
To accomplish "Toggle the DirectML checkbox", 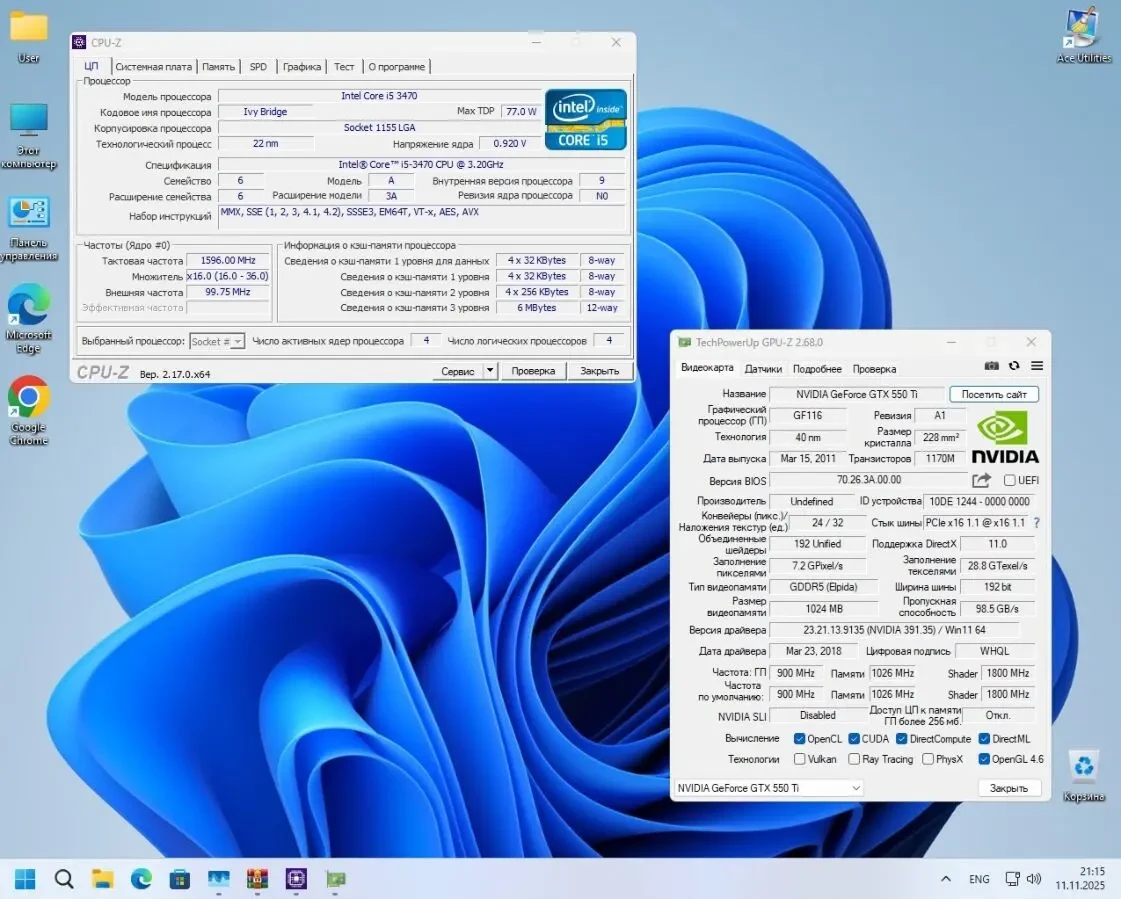I will 984,739.
